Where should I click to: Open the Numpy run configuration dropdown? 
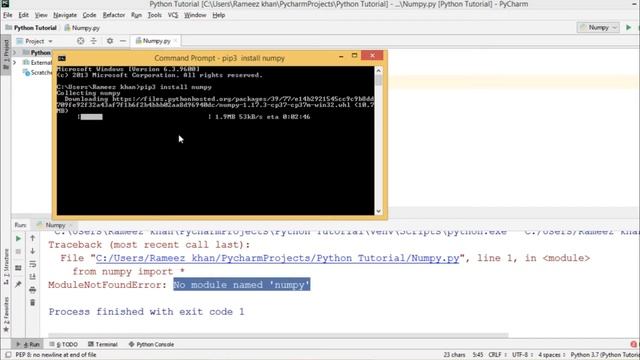598,27
